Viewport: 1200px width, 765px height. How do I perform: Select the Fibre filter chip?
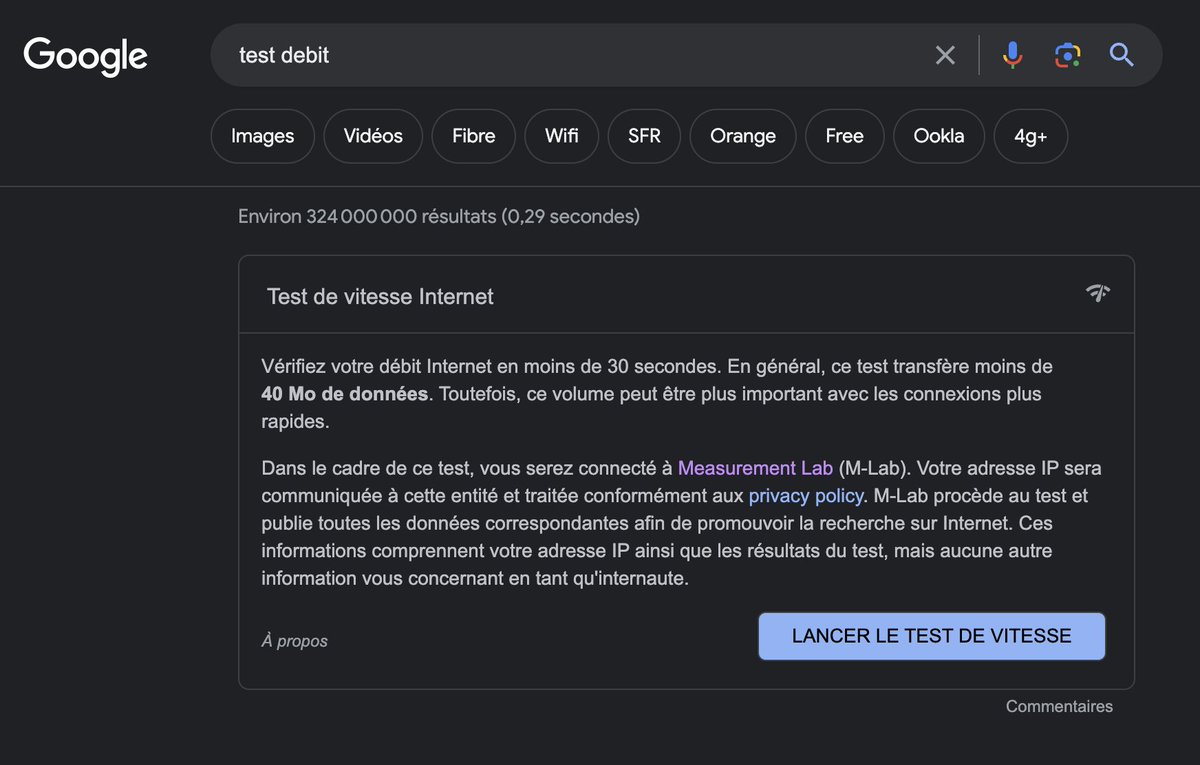click(x=474, y=136)
